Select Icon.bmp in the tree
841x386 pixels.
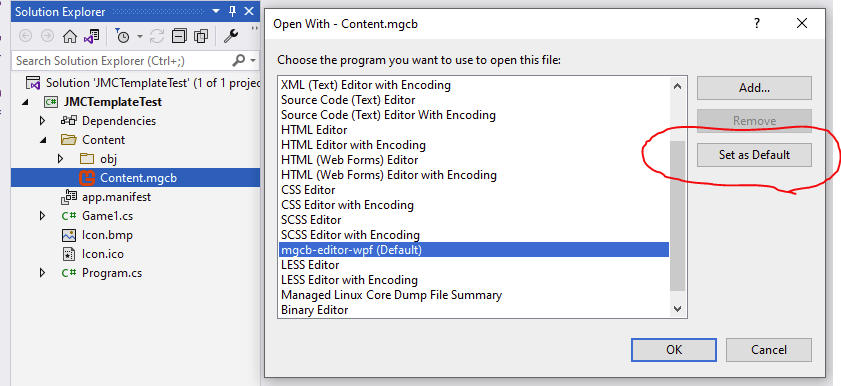(x=107, y=235)
